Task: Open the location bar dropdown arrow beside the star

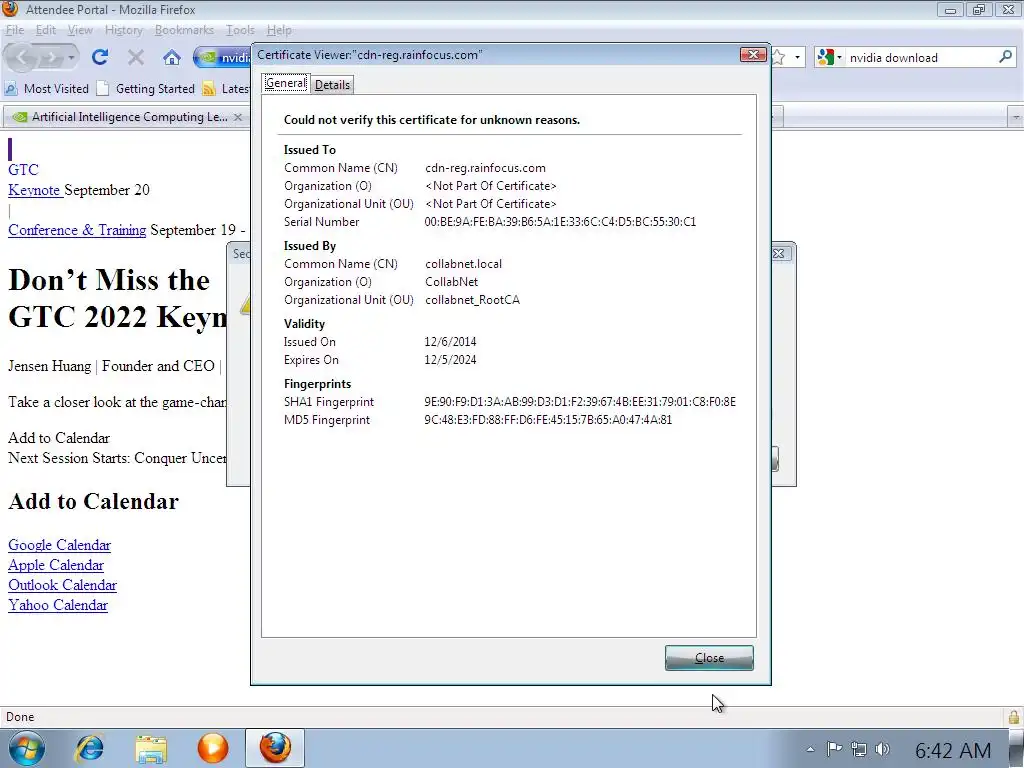Action: 797,57
